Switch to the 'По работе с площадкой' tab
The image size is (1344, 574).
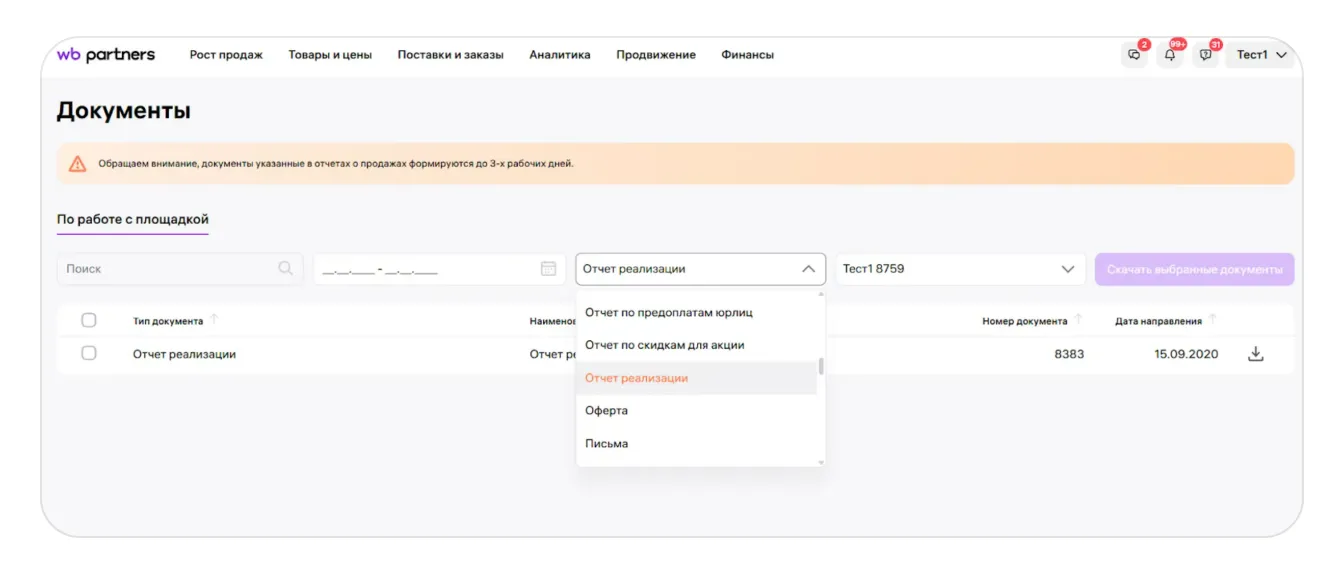[133, 220]
